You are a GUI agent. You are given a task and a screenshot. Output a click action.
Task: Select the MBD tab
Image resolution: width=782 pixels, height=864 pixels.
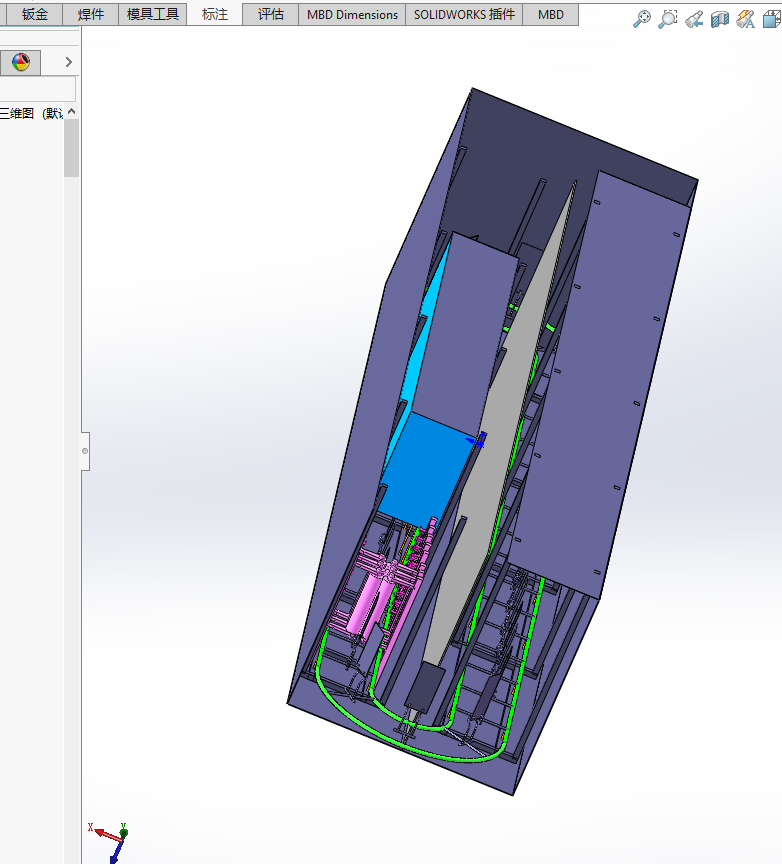550,14
